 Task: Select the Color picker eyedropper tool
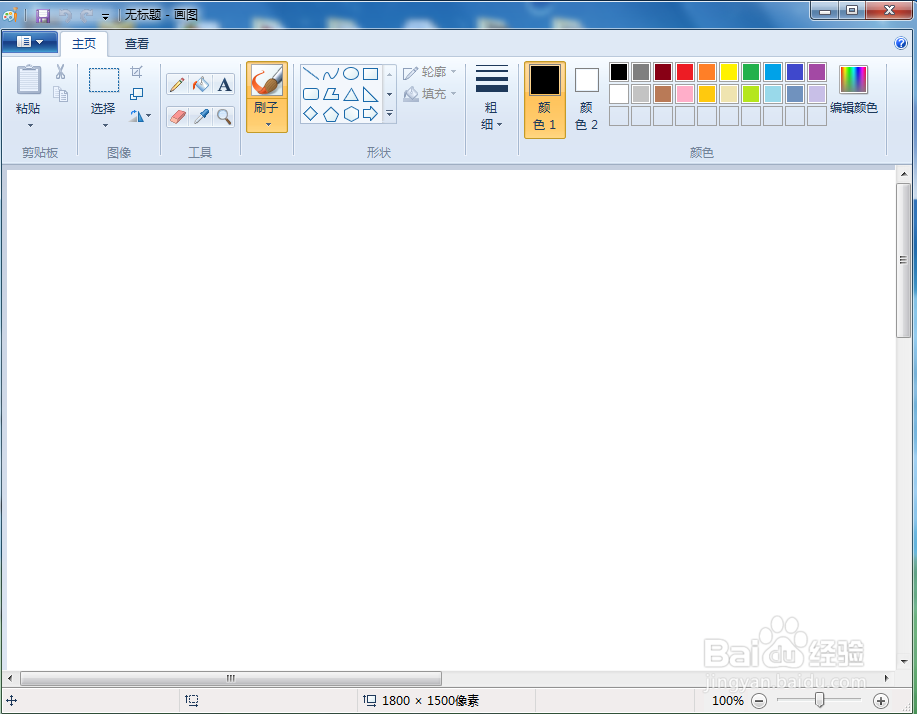coord(201,117)
